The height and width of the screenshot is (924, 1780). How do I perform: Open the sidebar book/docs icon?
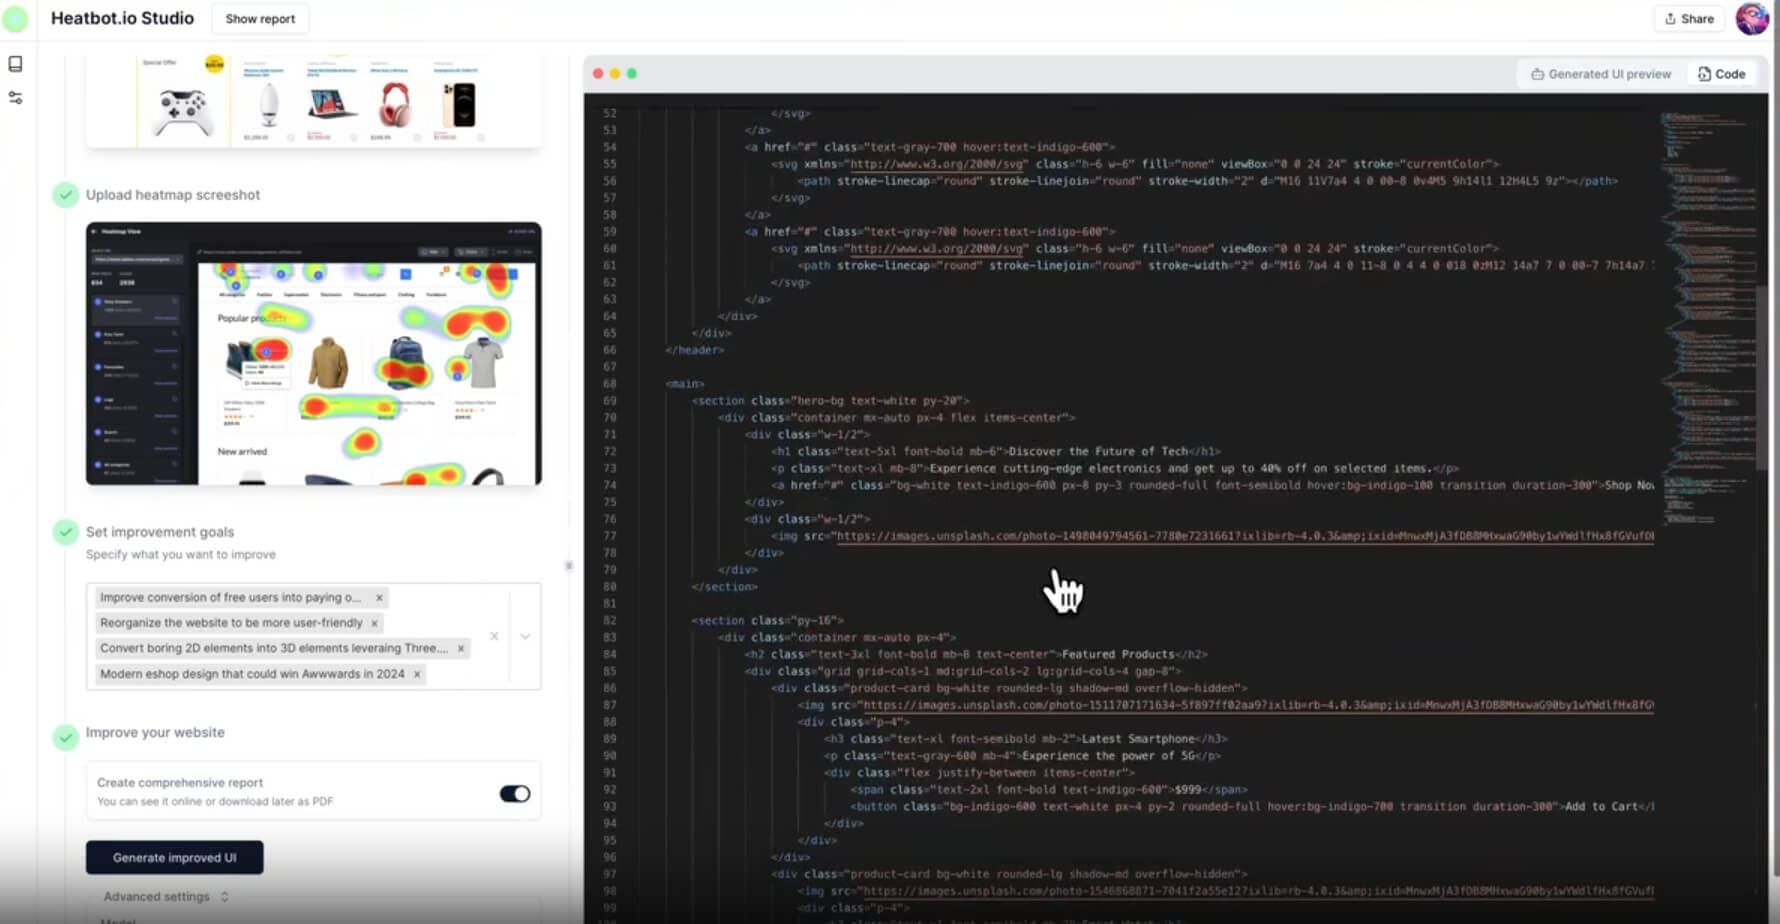15,64
